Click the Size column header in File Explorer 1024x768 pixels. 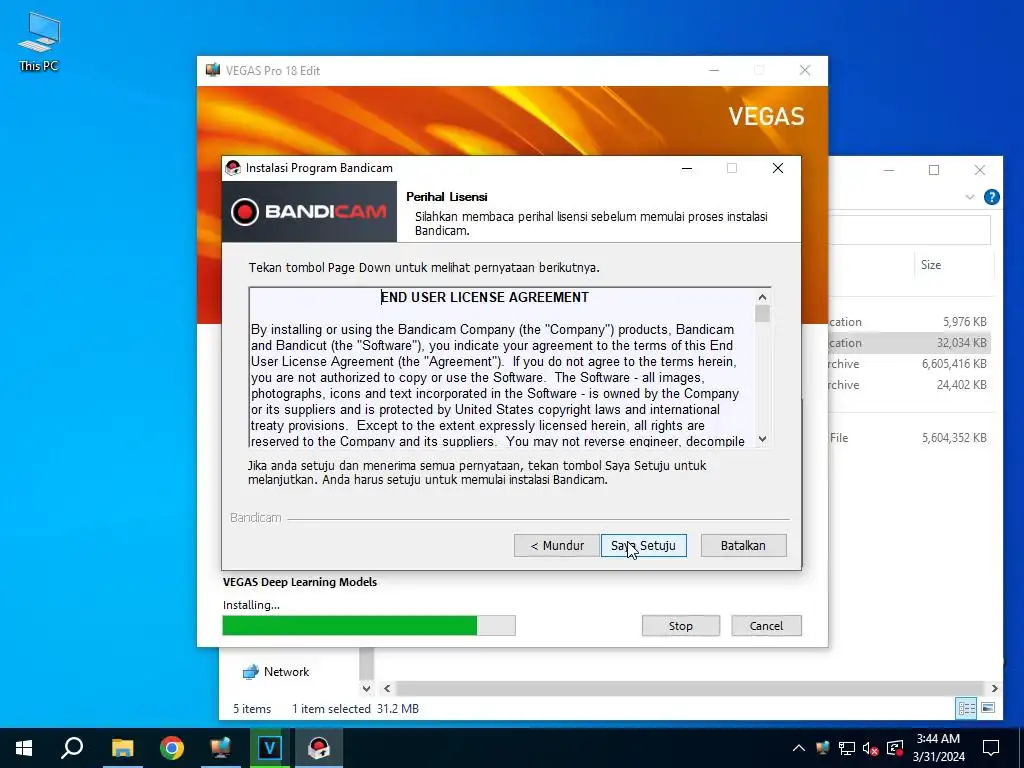point(931,264)
